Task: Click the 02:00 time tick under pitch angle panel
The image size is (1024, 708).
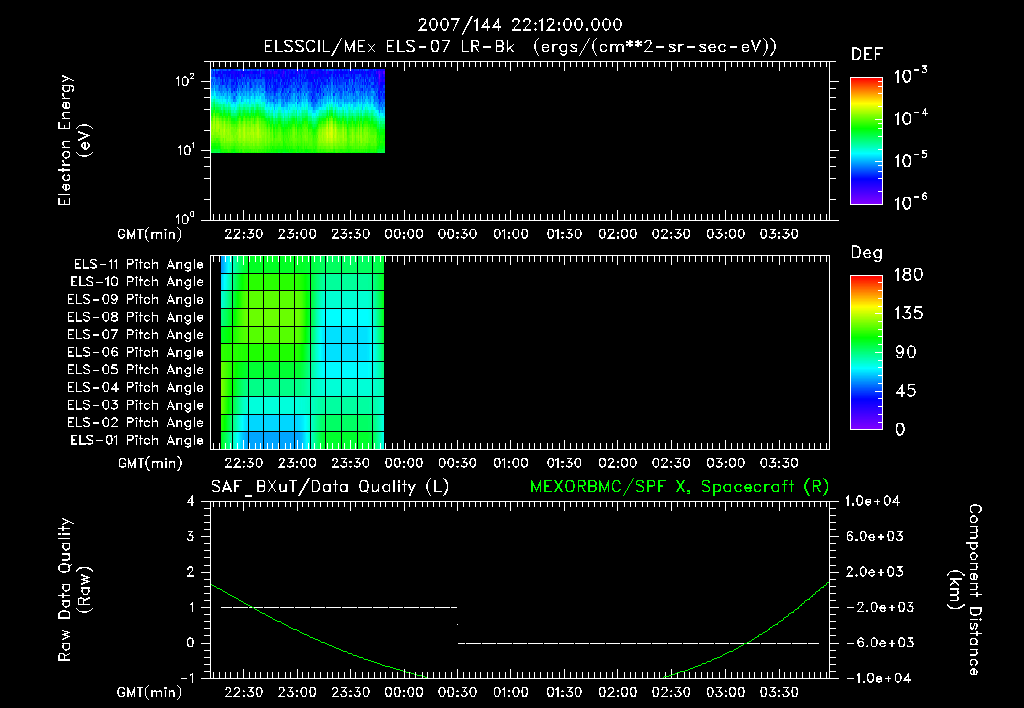Action: [618, 463]
